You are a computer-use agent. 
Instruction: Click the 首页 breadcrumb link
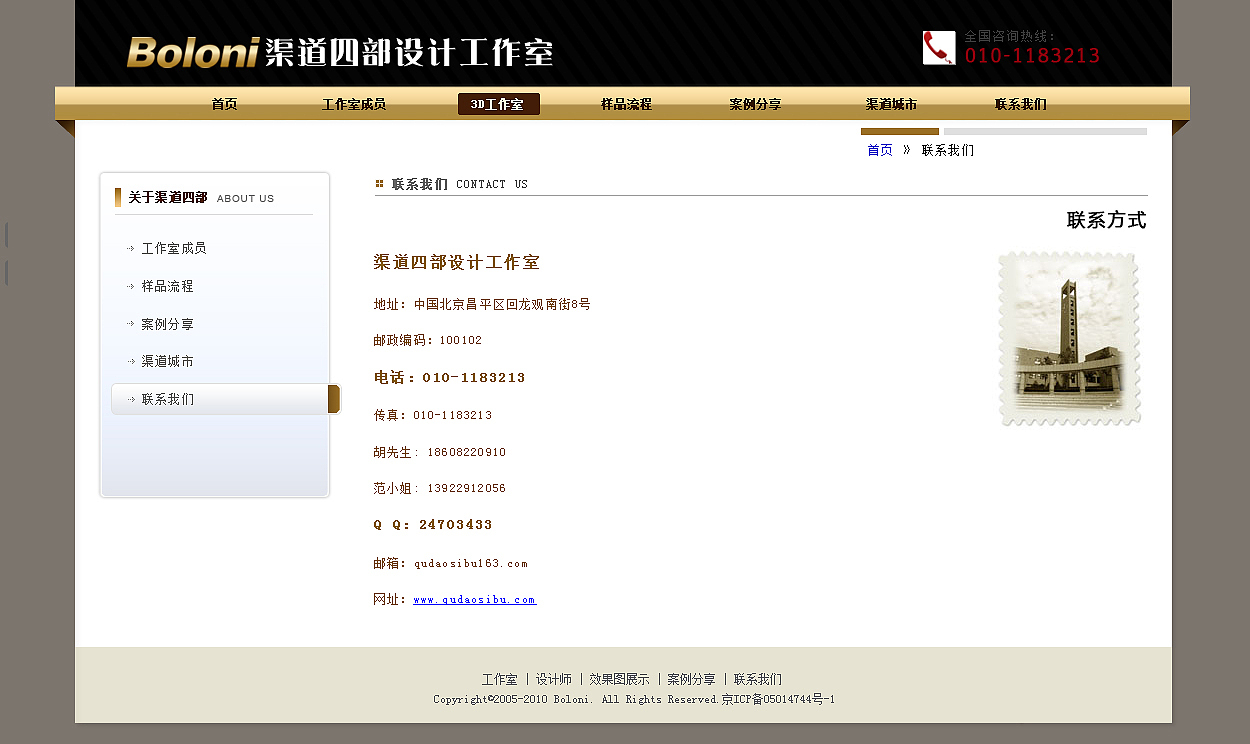click(x=880, y=150)
